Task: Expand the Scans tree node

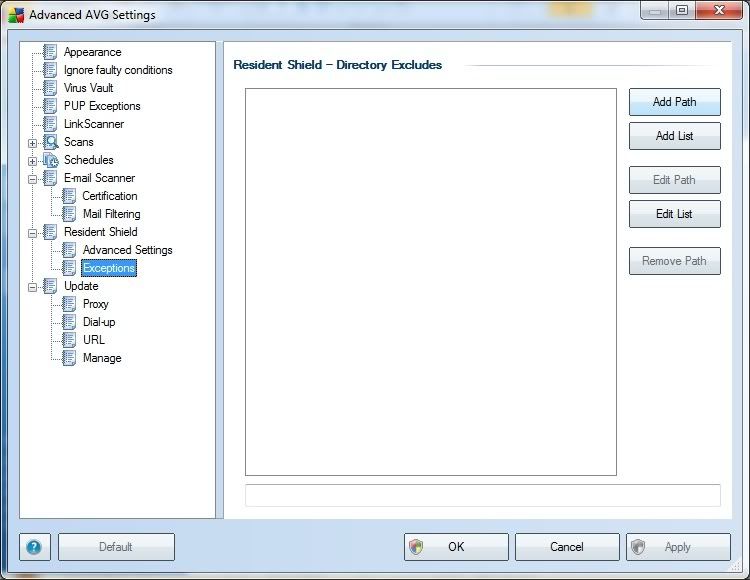Action: (x=32, y=143)
